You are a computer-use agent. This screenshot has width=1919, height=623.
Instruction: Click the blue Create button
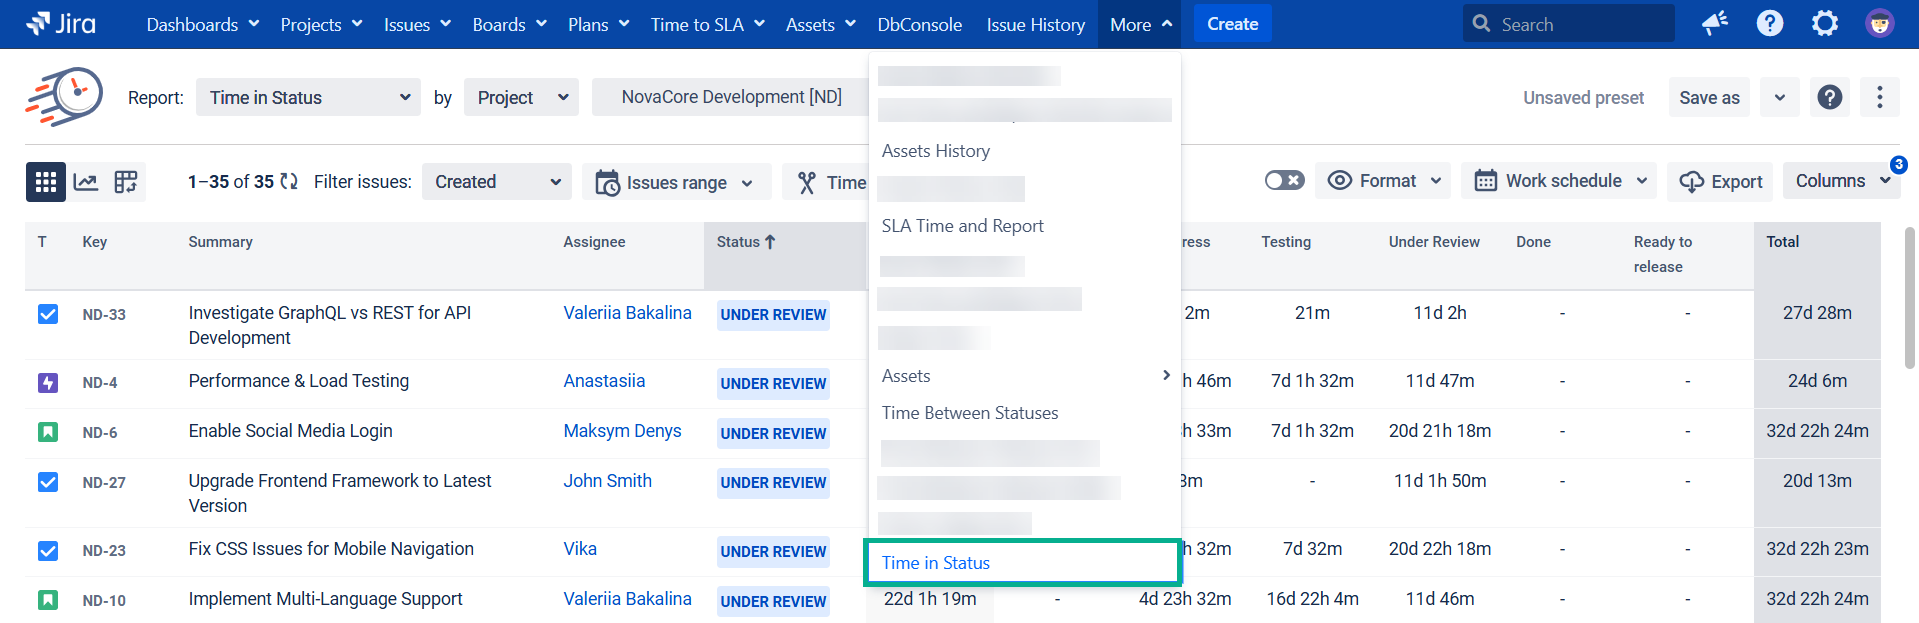point(1232,24)
